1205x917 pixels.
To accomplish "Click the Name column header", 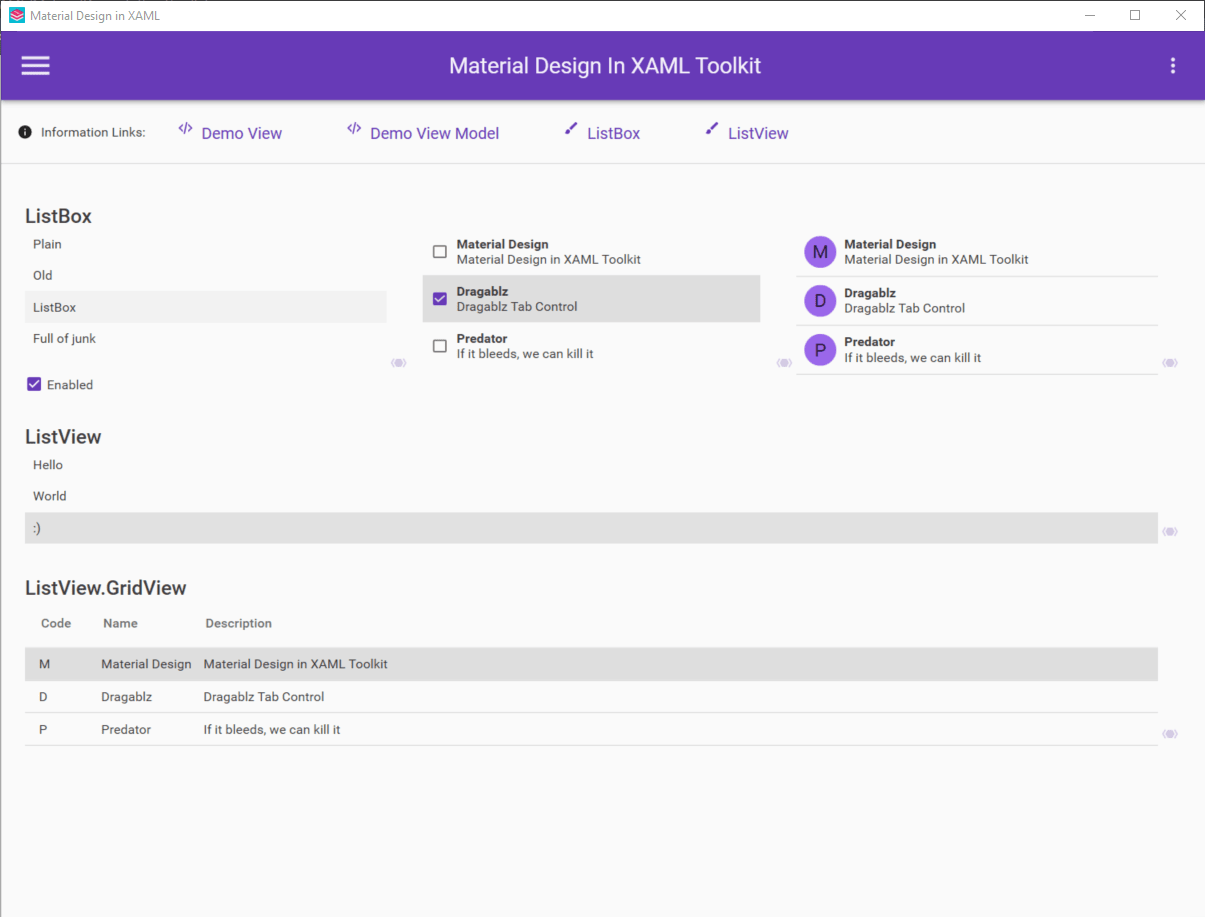I will click(120, 623).
